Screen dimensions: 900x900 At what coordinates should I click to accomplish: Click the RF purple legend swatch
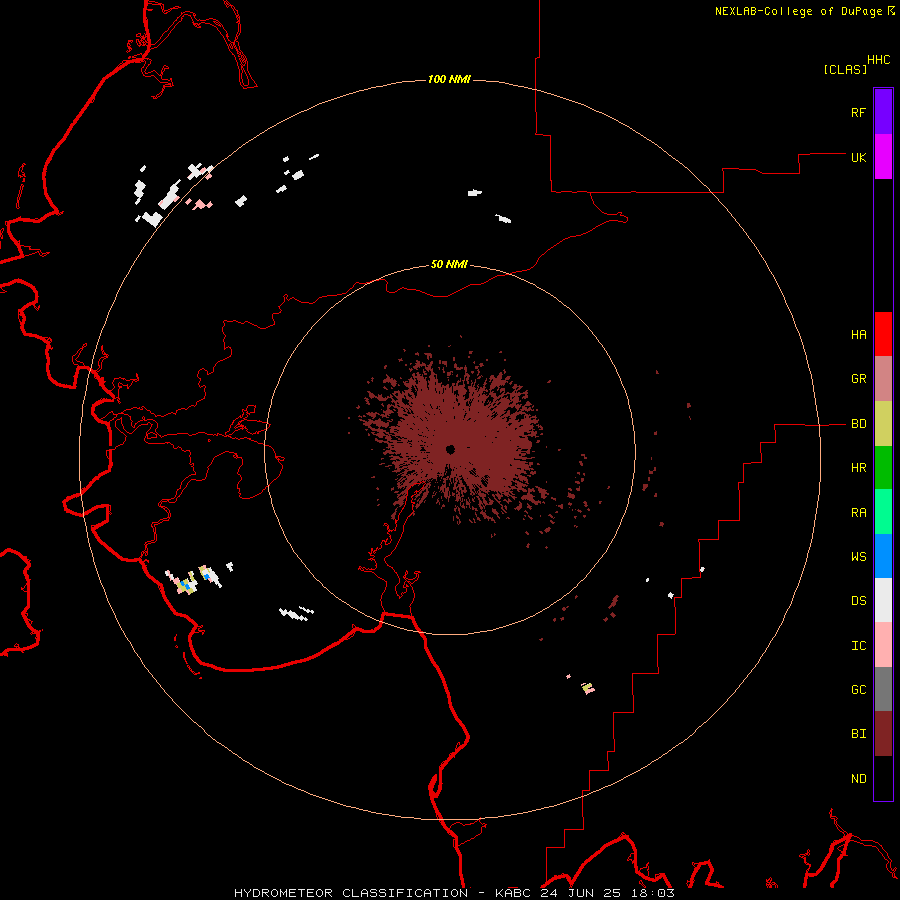[x=883, y=112]
